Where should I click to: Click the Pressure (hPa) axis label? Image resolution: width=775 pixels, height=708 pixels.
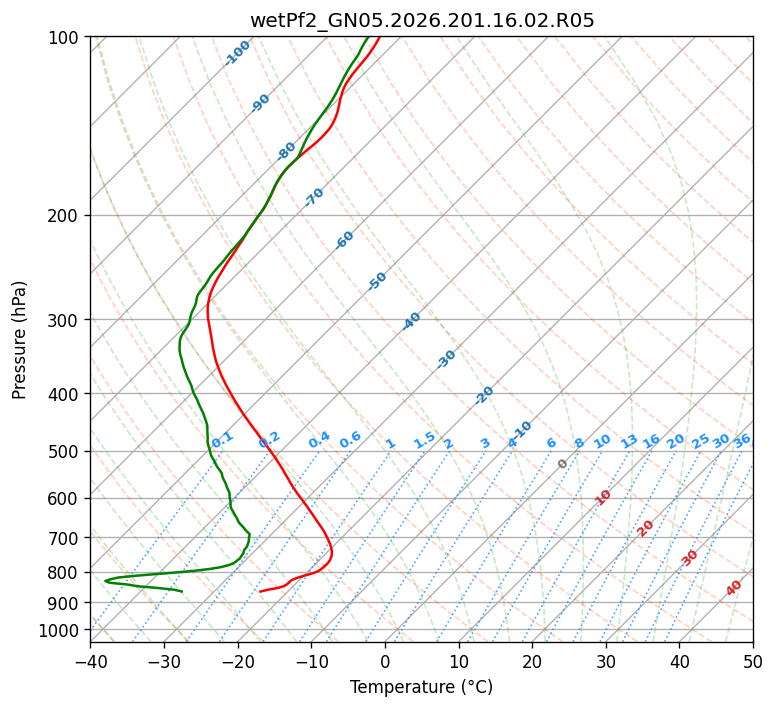coord(18,340)
